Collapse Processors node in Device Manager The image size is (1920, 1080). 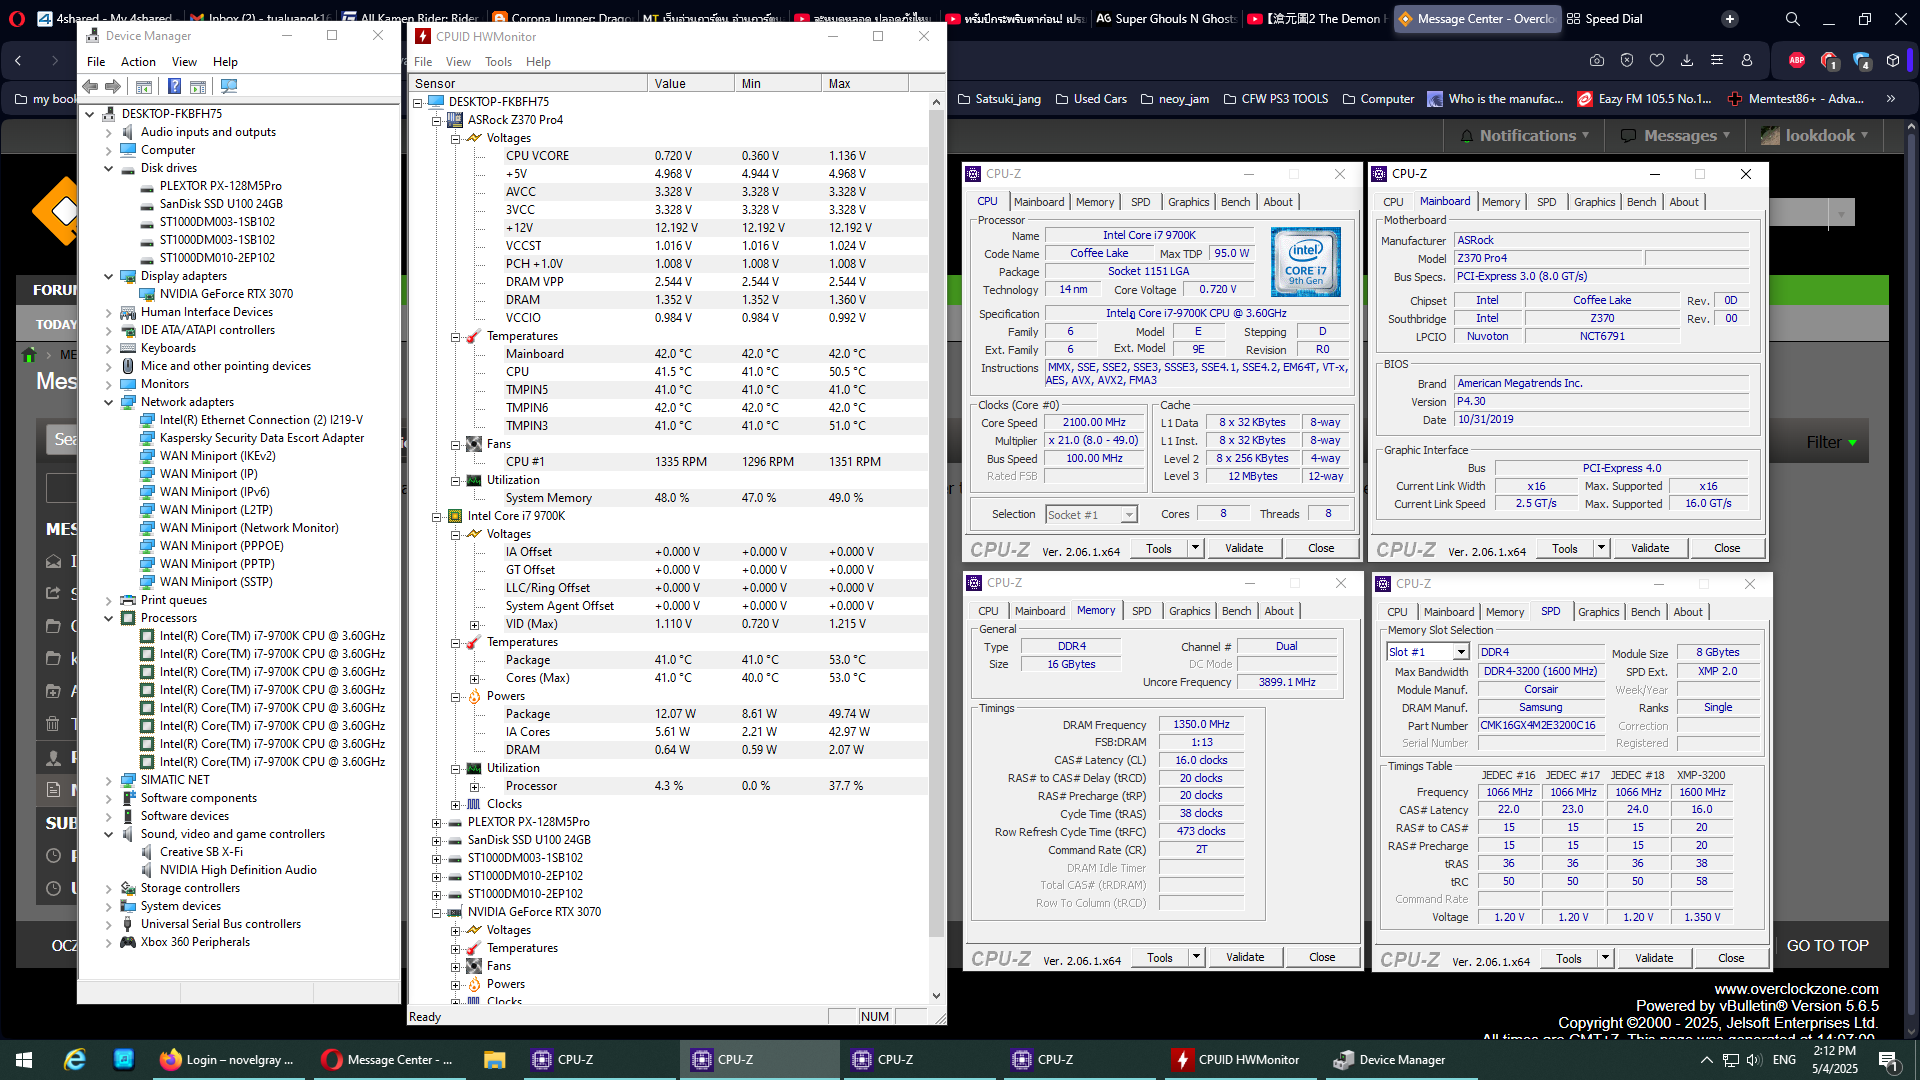tap(108, 618)
